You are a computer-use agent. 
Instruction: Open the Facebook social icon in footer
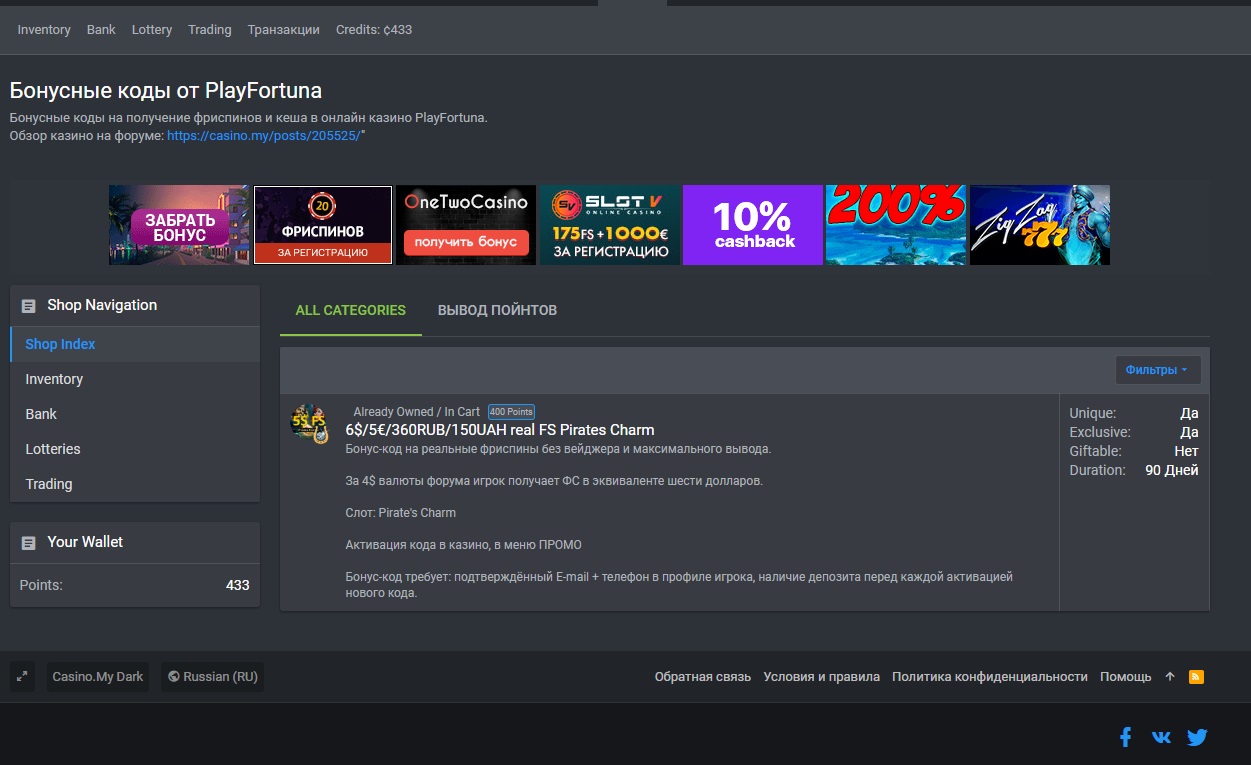tap(1125, 738)
